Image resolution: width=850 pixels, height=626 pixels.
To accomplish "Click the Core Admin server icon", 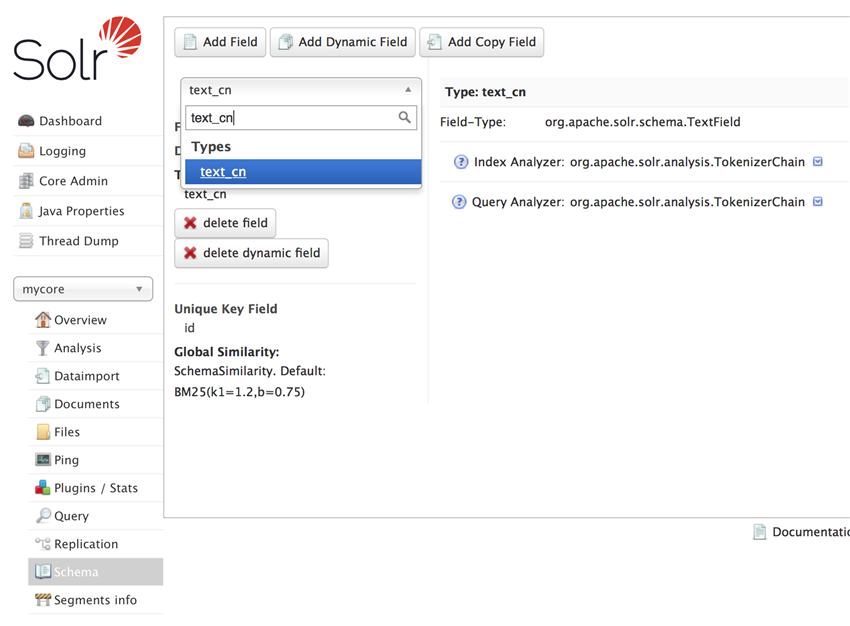I will point(25,181).
